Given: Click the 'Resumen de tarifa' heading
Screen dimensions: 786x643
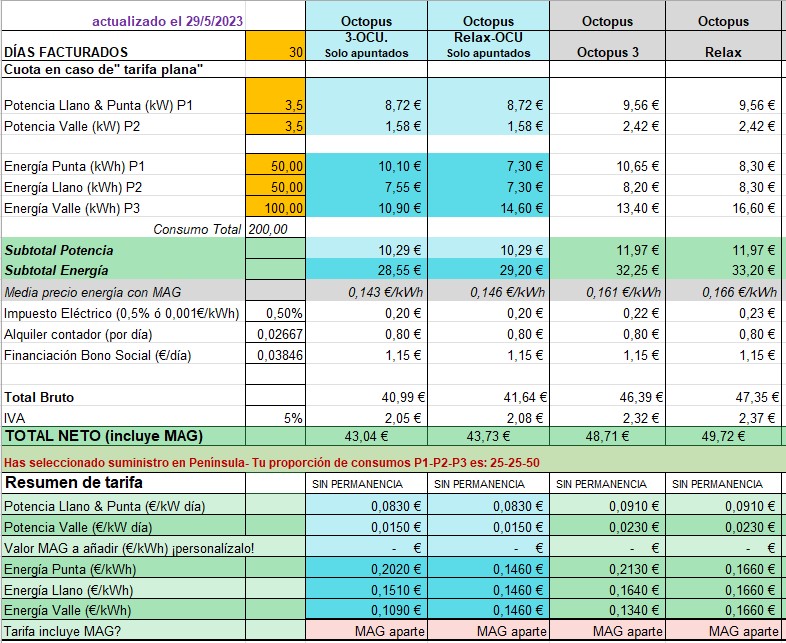Looking at the screenshot, I should pos(73,482).
